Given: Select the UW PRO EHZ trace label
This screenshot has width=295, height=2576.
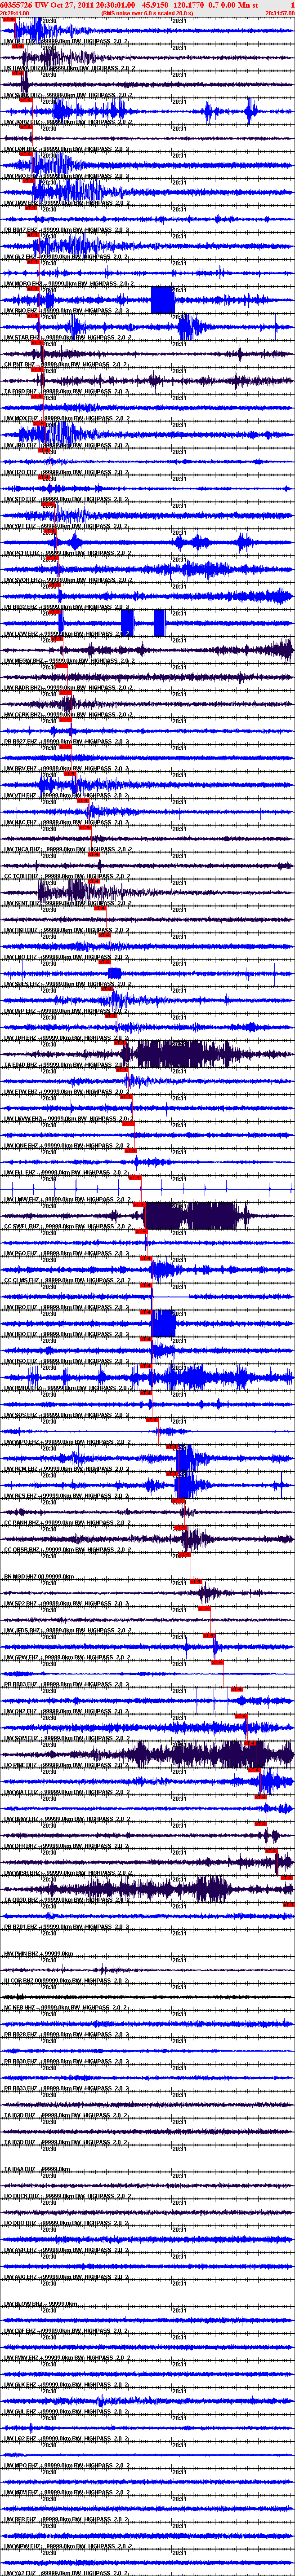Looking at the screenshot, I should coord(66,176).
